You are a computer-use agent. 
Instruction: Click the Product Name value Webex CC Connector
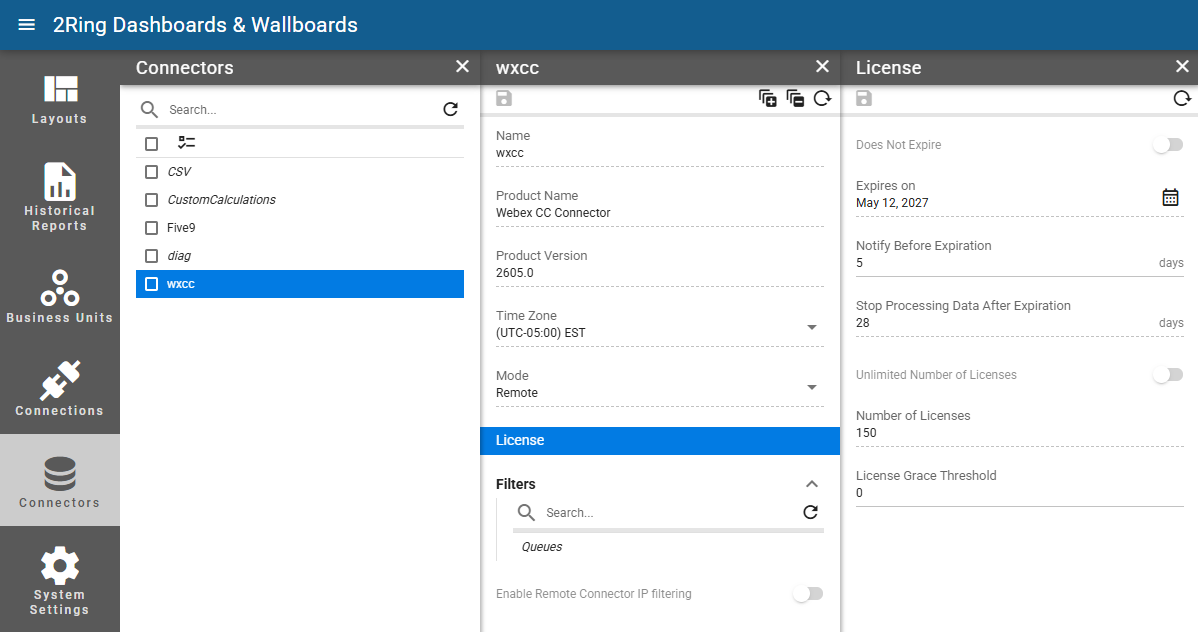(553, 212)
